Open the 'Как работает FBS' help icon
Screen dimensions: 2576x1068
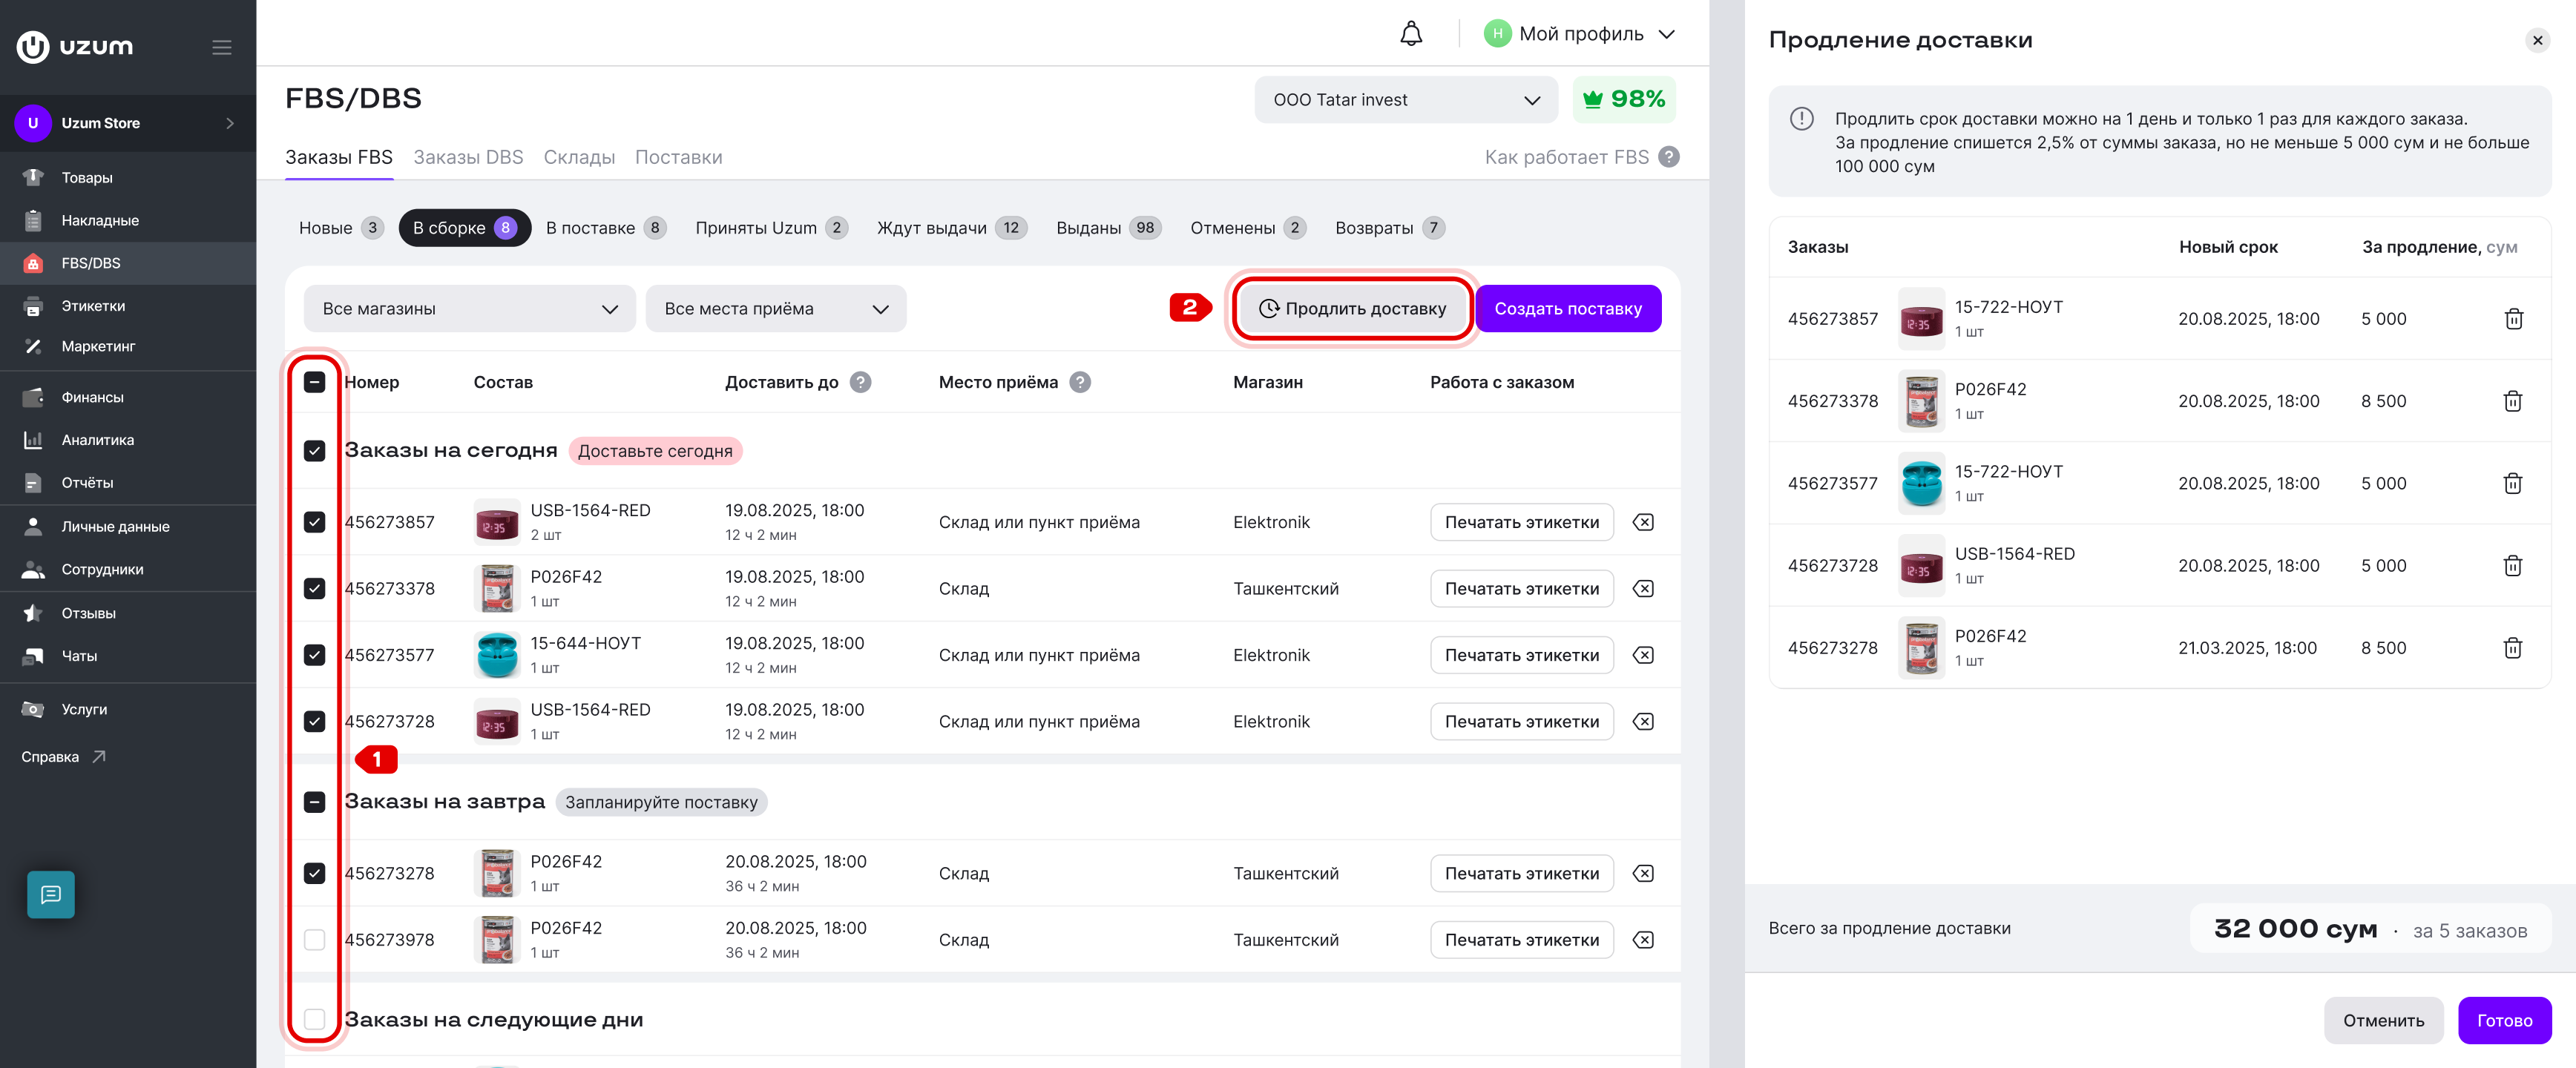pyautogui.click(x=1668, y=157)
